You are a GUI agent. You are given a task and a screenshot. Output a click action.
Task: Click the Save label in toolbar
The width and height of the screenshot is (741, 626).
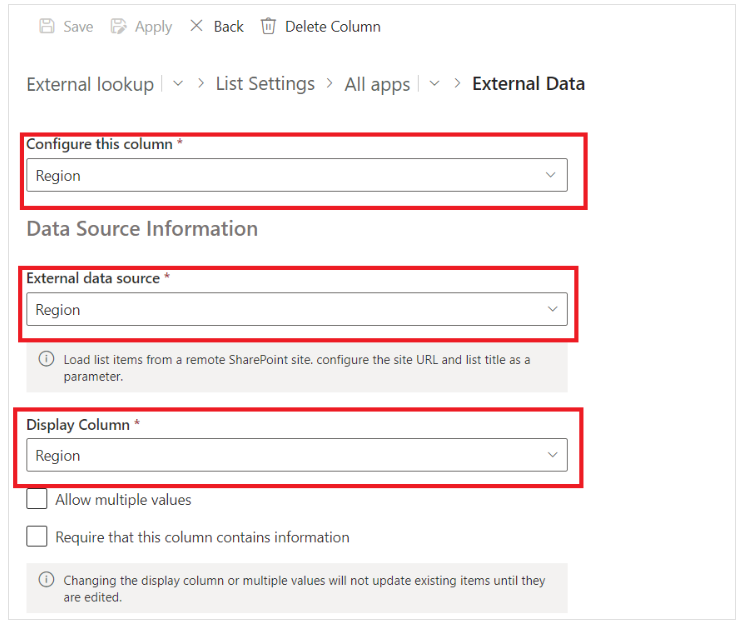(78, 26)
